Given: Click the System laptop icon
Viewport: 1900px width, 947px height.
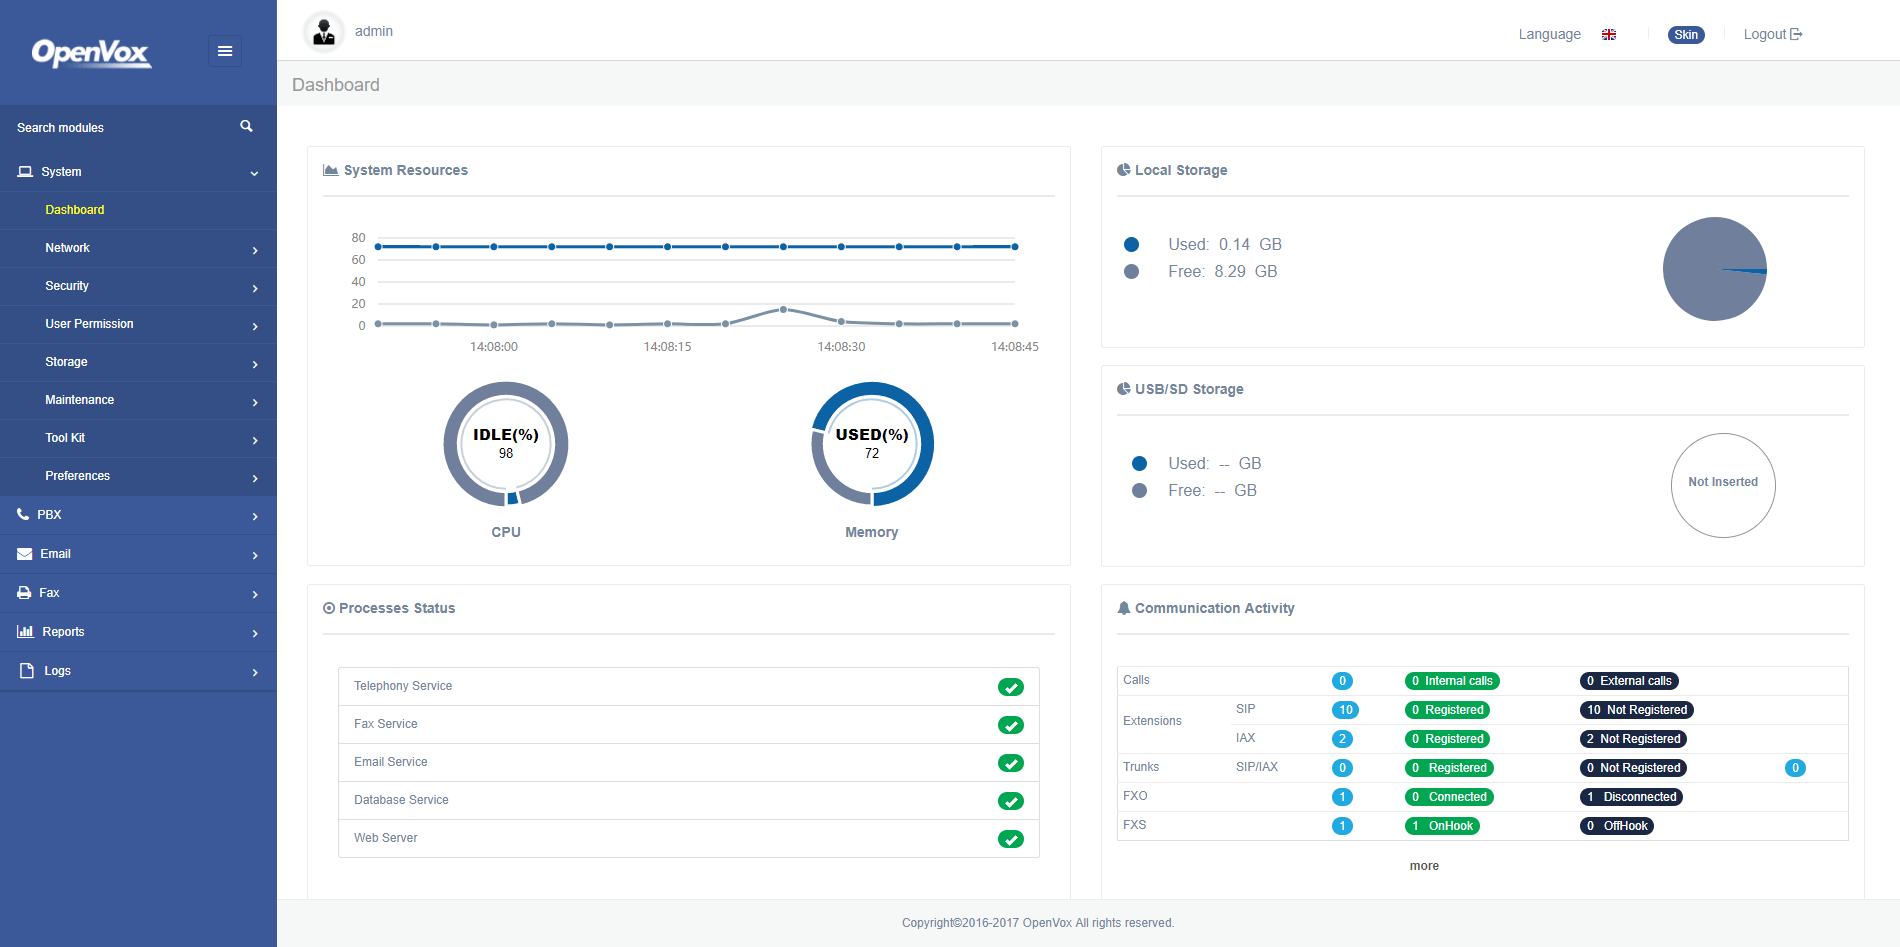Looking at the screenshot, I should pos(25,172).
